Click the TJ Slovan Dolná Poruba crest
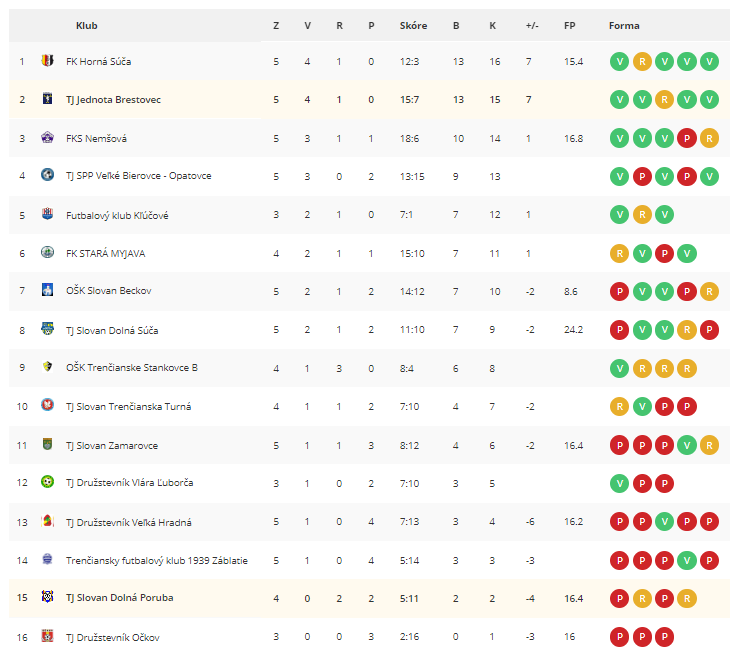Viewport: 736px width, 661px height. pos(47,596)
